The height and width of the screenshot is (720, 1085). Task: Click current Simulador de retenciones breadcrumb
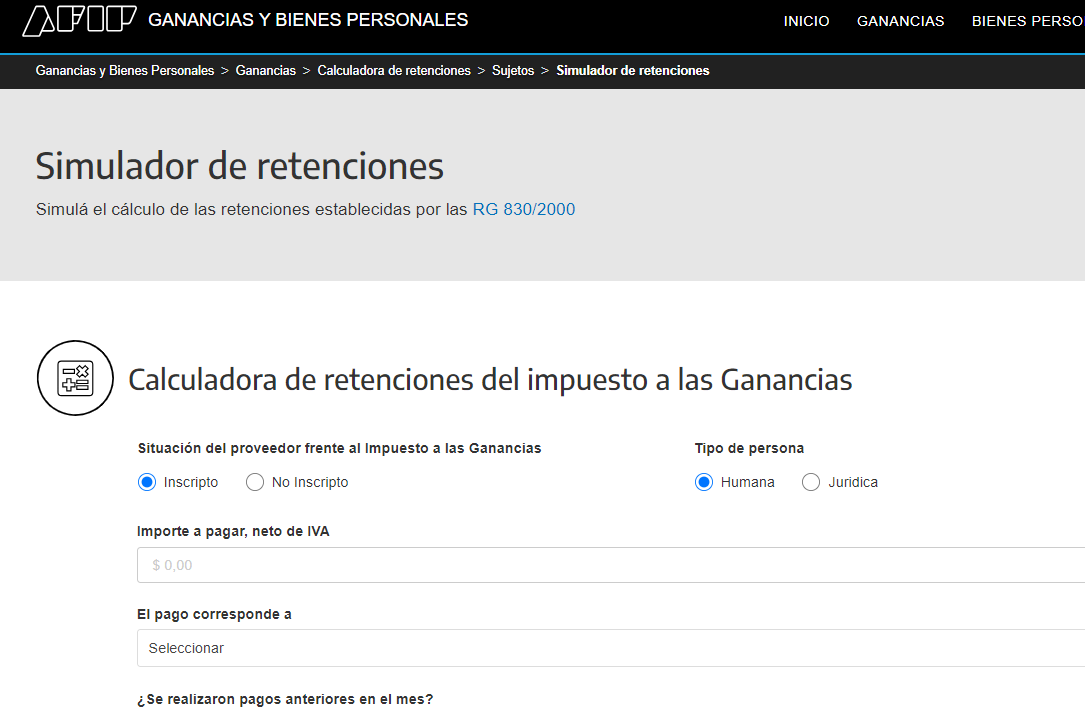[x=632, y=71]
